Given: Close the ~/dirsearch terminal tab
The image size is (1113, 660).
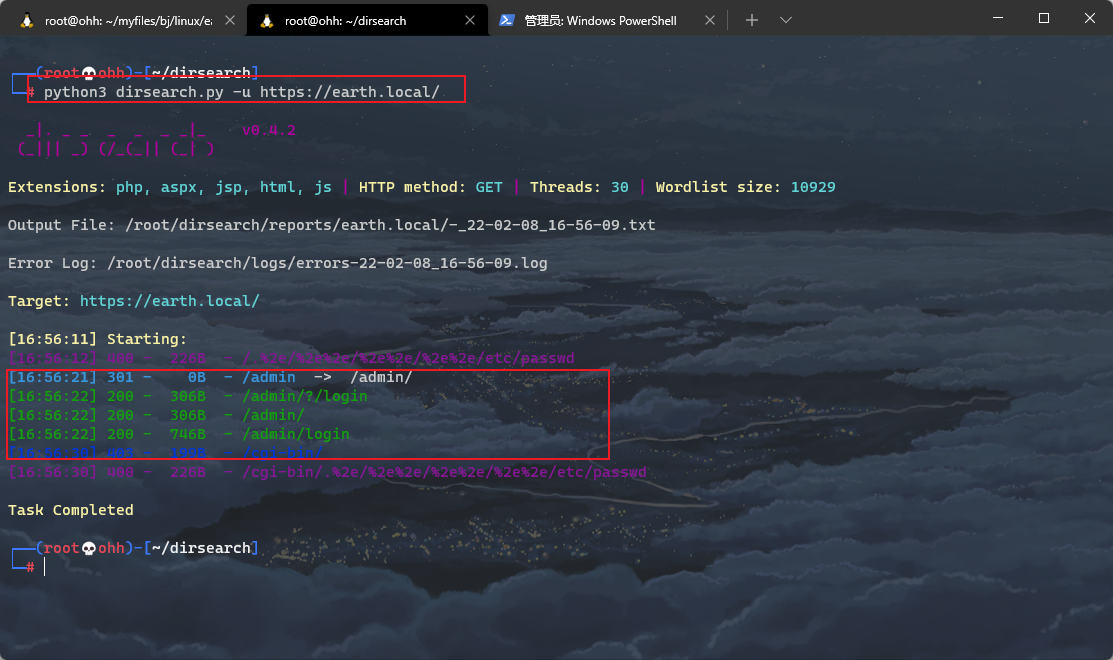Looking at the screenshot, I should [x=470, y=21].
